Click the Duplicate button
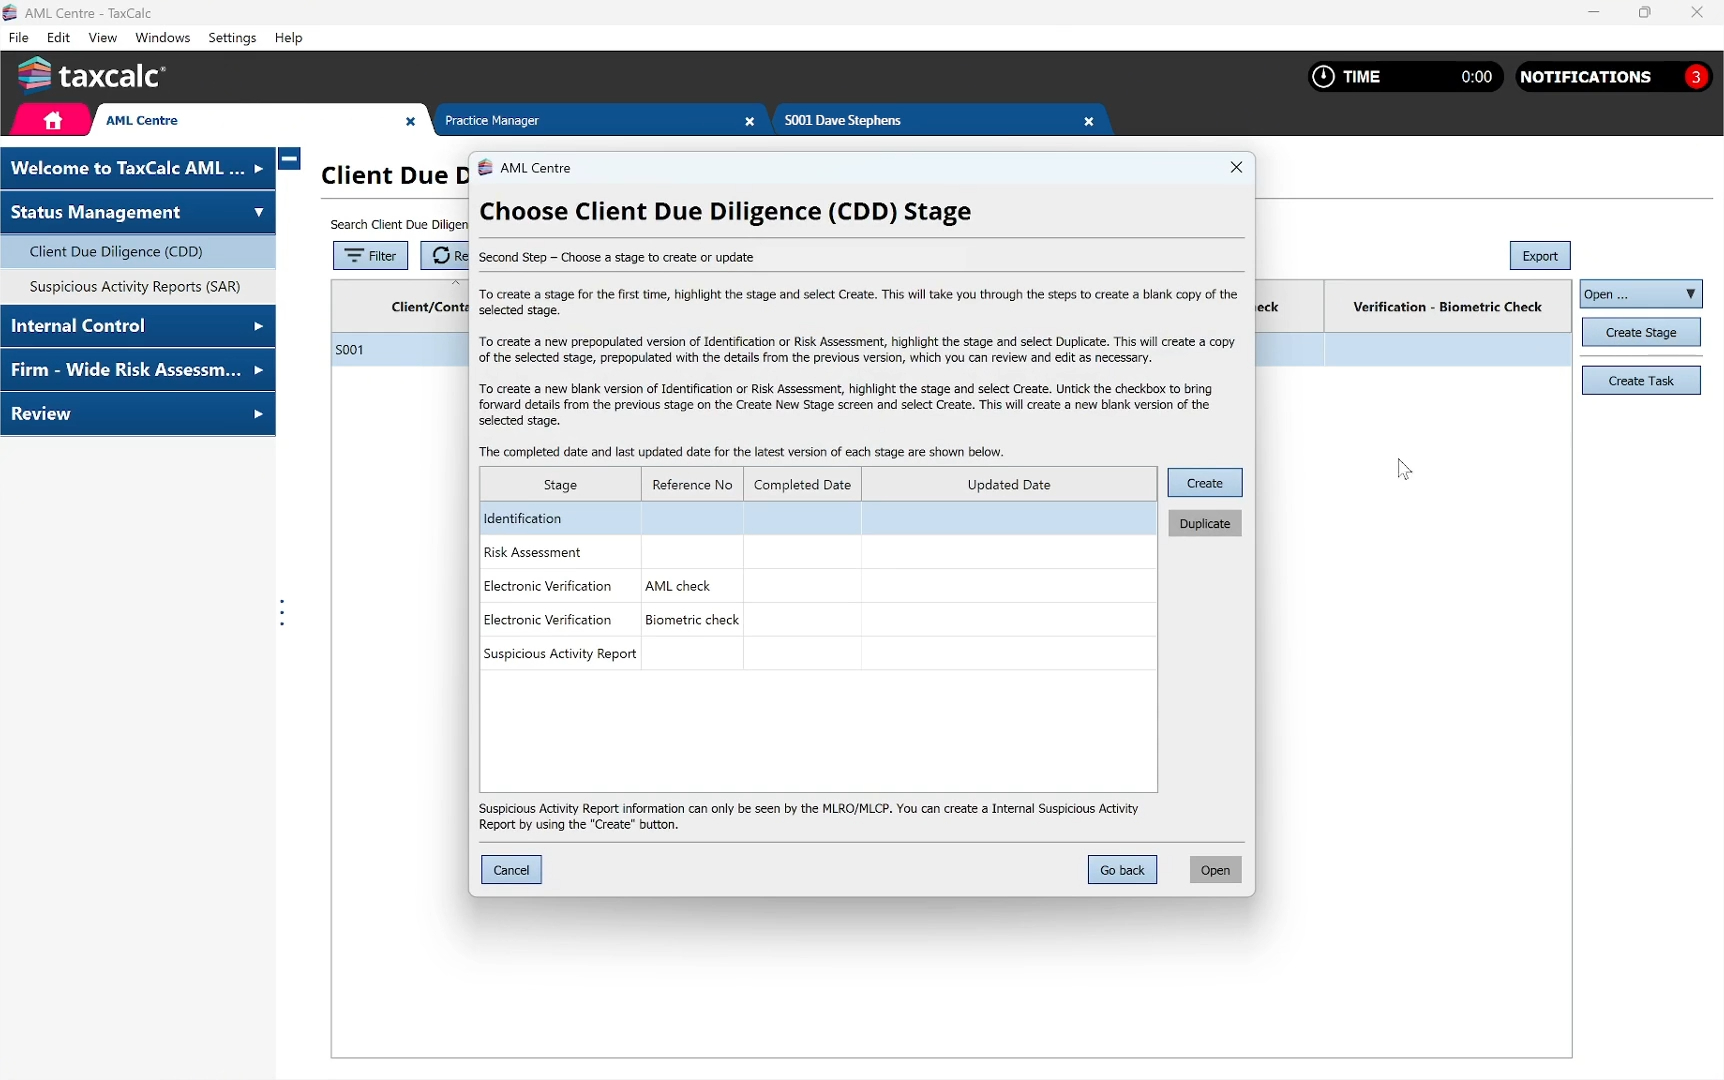Image resolution: width=1724 pixels, height=1080 pixels. (1205, 523)
